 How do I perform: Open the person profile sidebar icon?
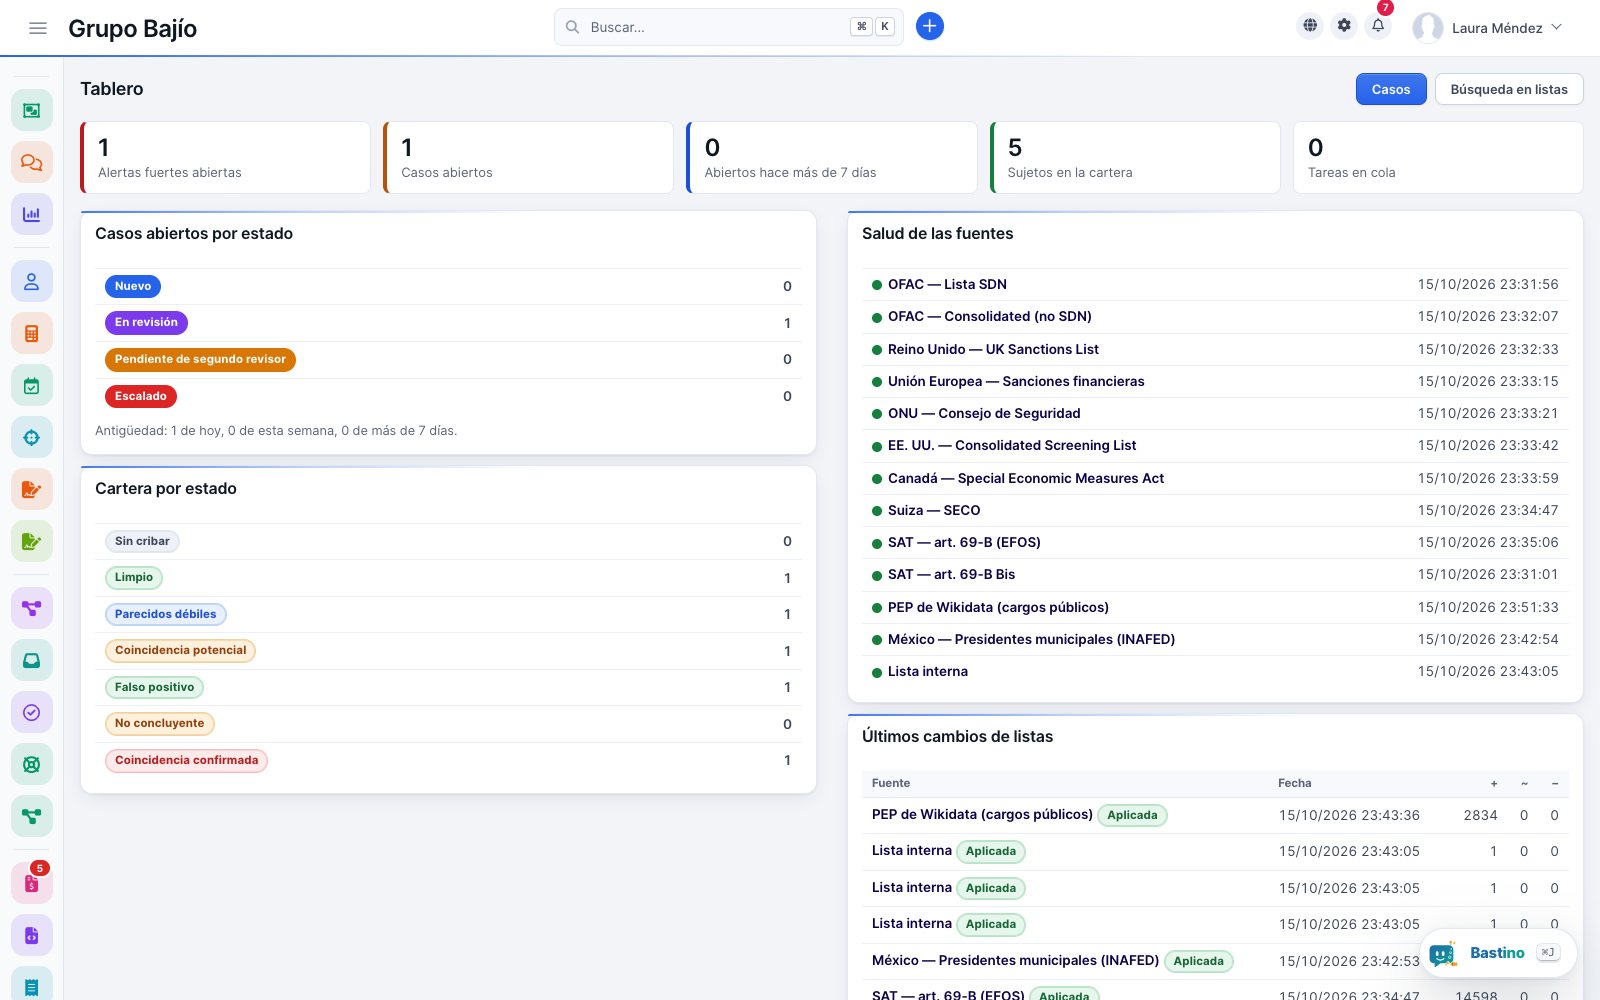pyautogui.click(x=32, y=282)
